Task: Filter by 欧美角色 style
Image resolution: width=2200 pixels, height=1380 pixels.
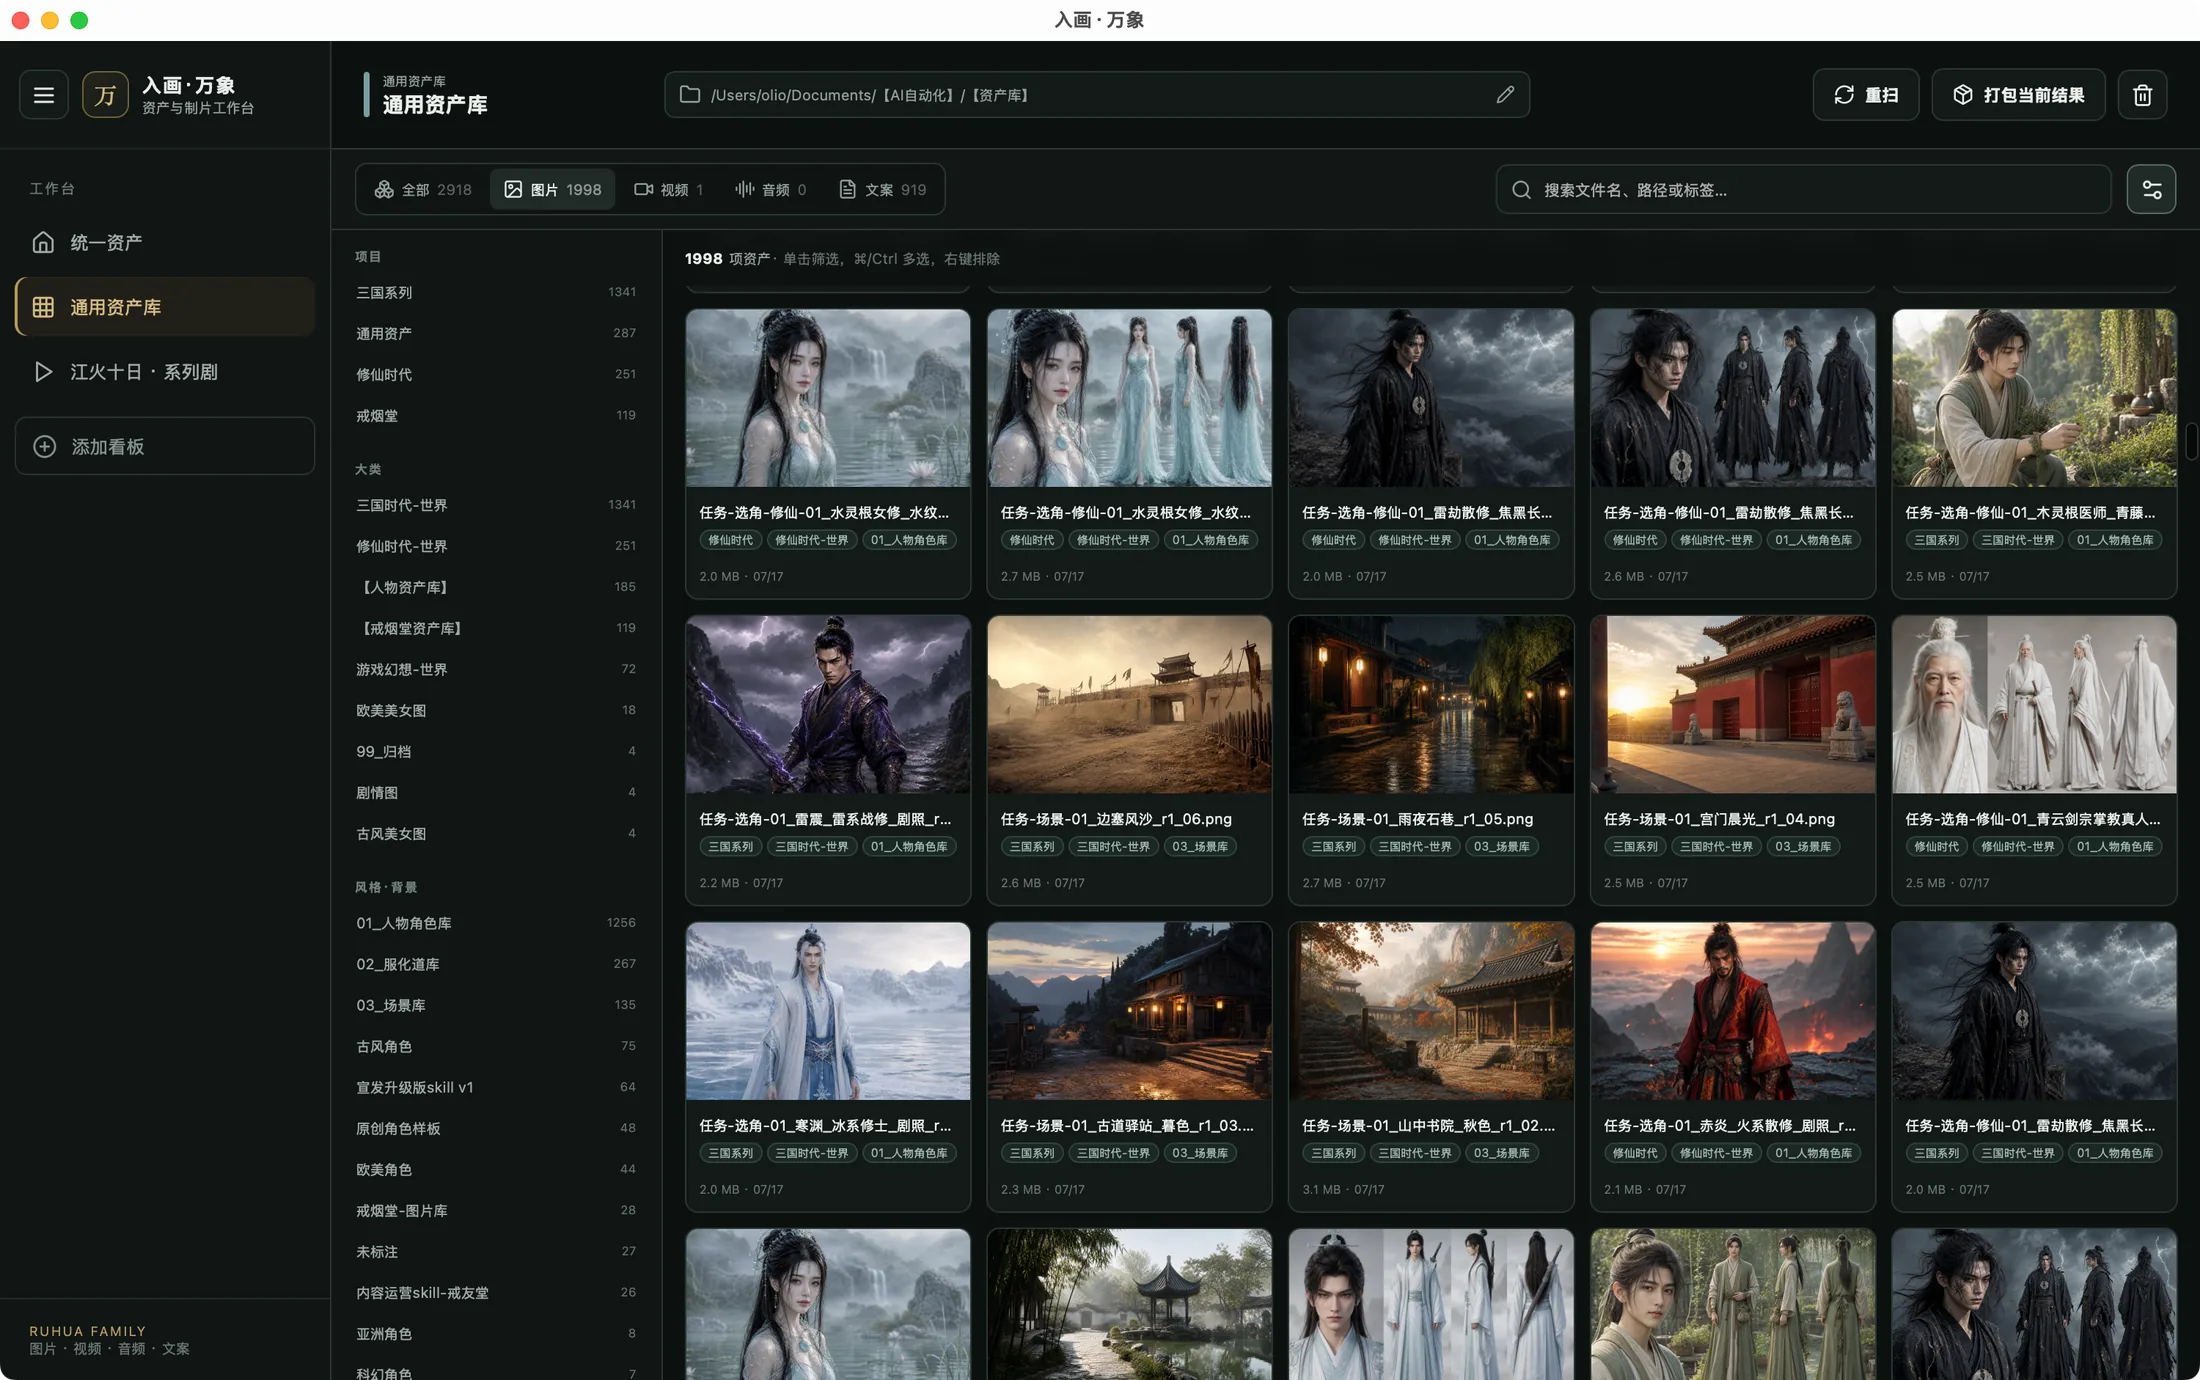Action: (496, 1169)
